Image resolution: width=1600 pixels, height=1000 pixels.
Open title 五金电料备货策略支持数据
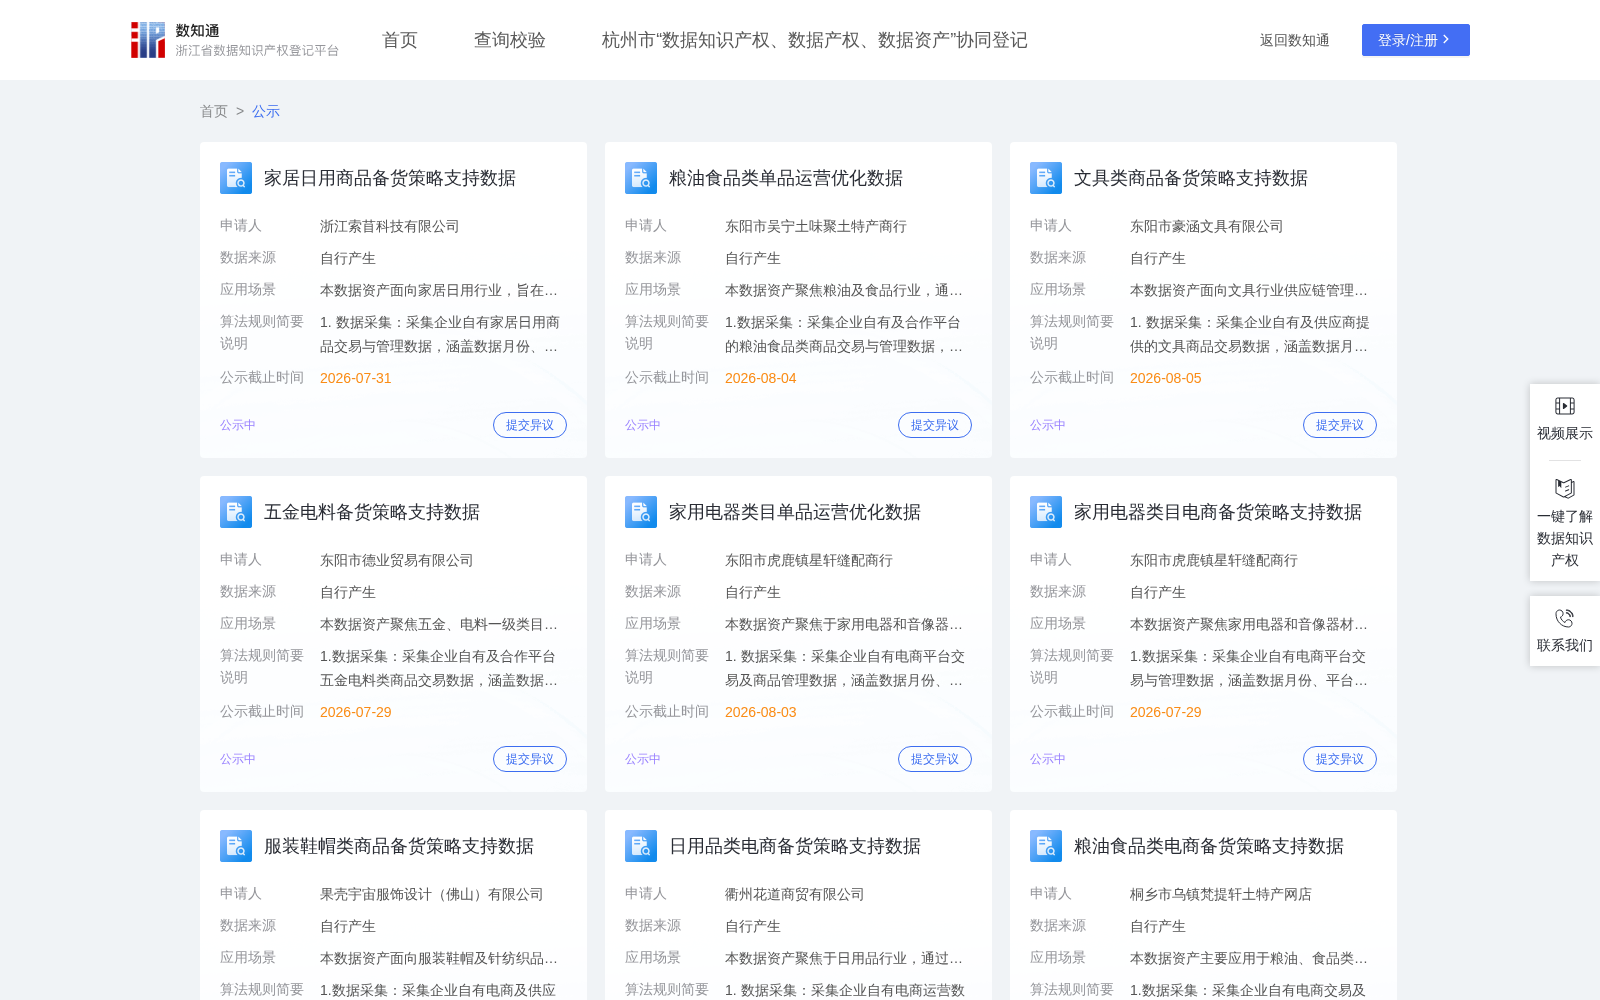[x=372, y=512]
